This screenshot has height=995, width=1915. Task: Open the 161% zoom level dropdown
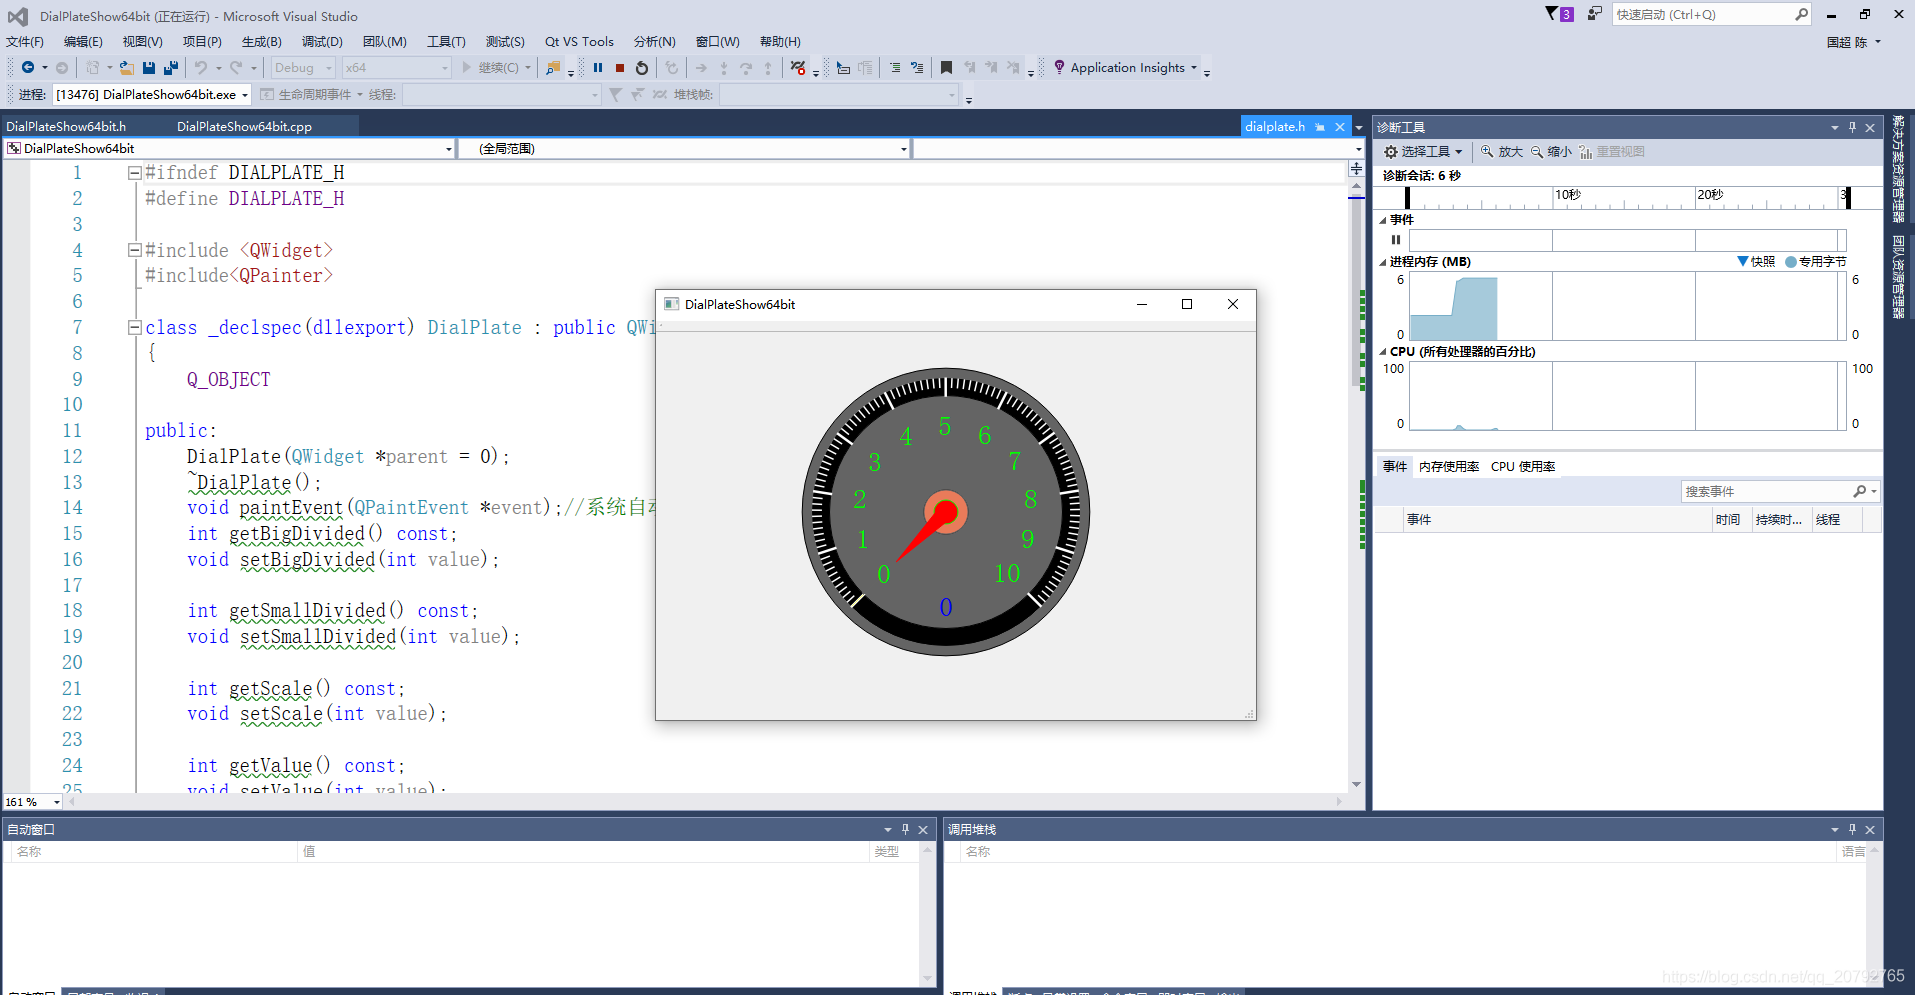[32, 802]
